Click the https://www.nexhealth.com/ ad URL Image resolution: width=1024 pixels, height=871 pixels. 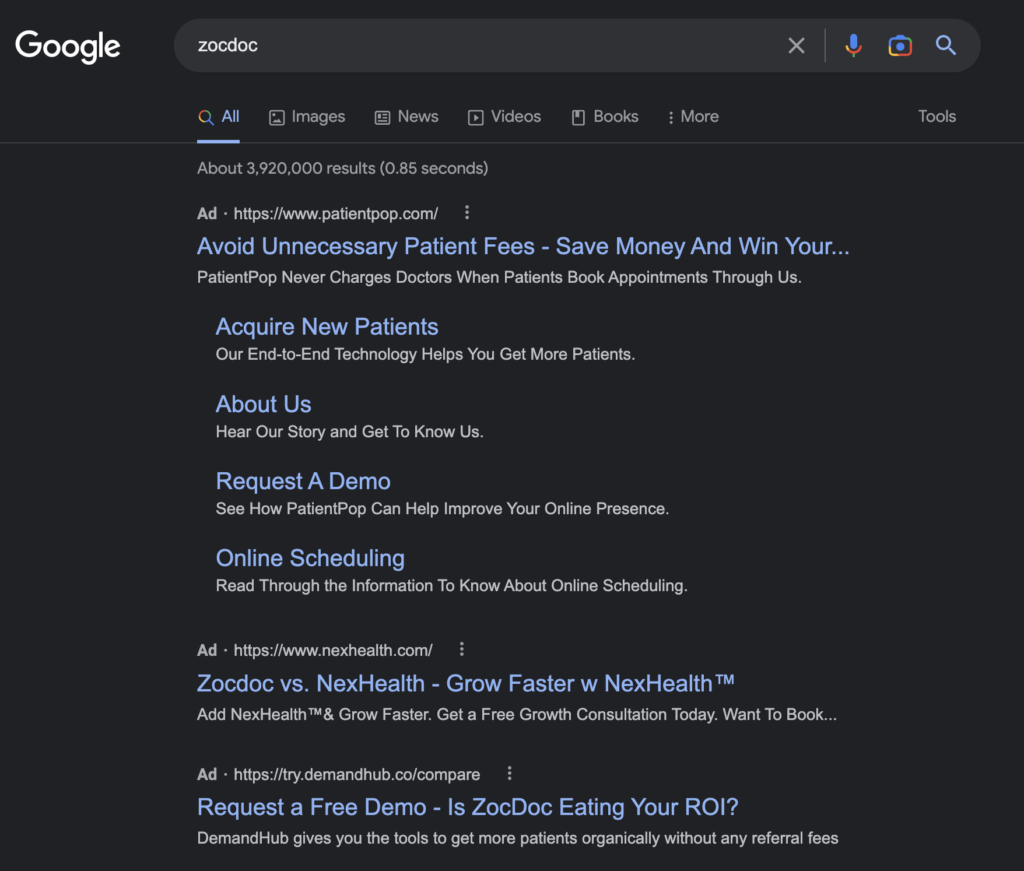(x=333, y=650)
